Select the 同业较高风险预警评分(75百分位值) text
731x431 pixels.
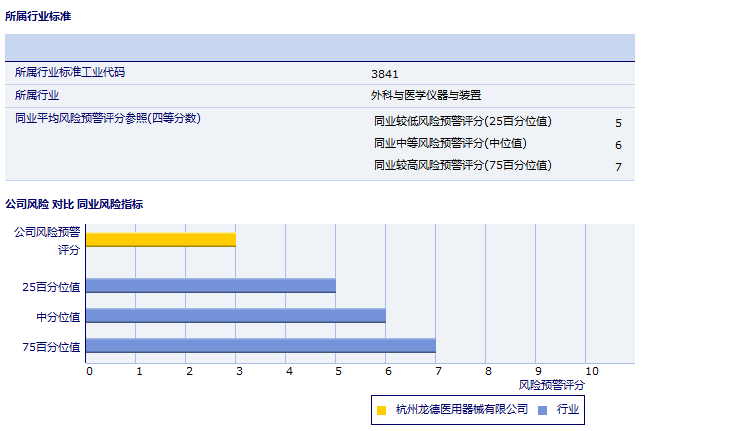coord(463,165)
